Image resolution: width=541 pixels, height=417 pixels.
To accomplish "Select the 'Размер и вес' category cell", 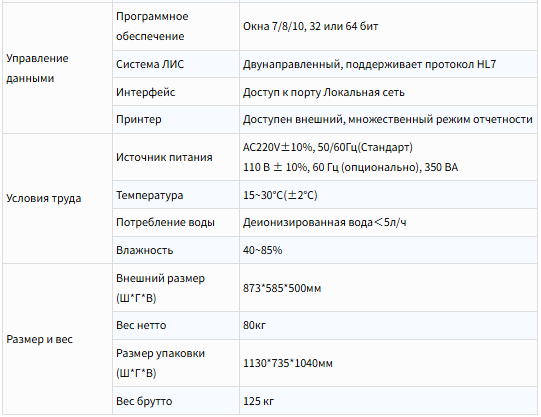I will 57,339.
